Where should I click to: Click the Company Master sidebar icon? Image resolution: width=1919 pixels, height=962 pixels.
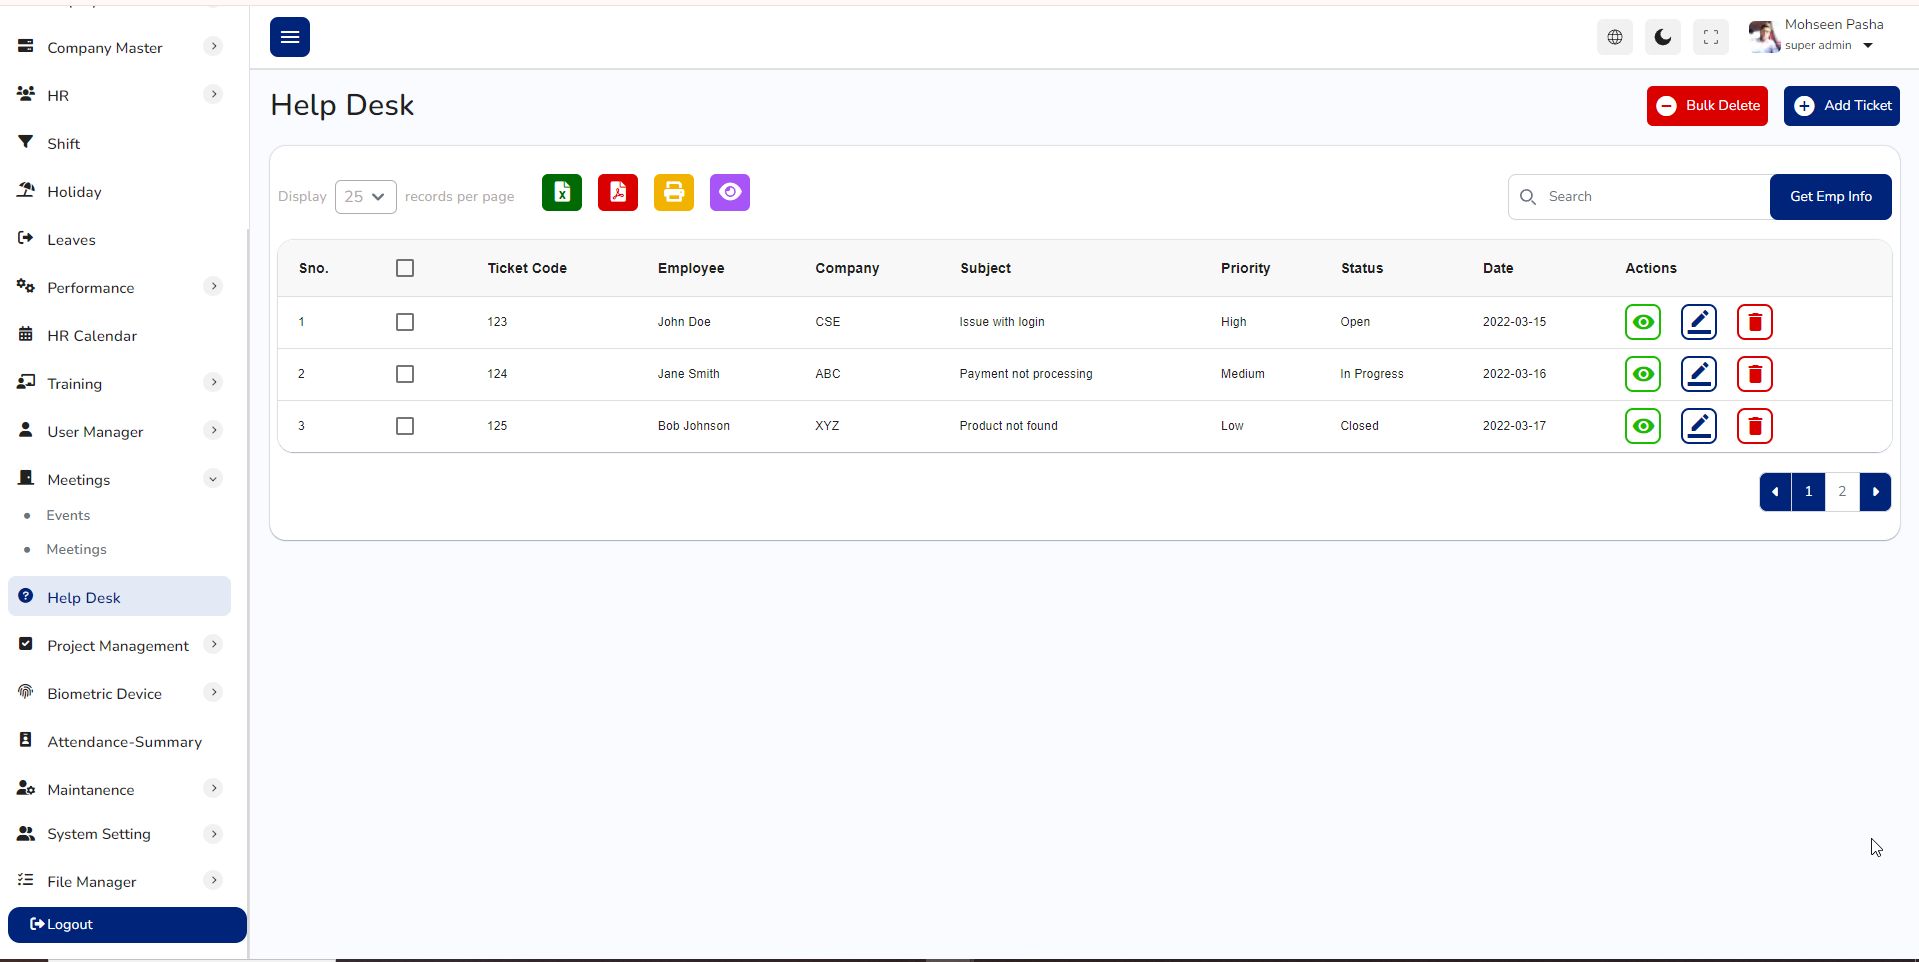26,46
